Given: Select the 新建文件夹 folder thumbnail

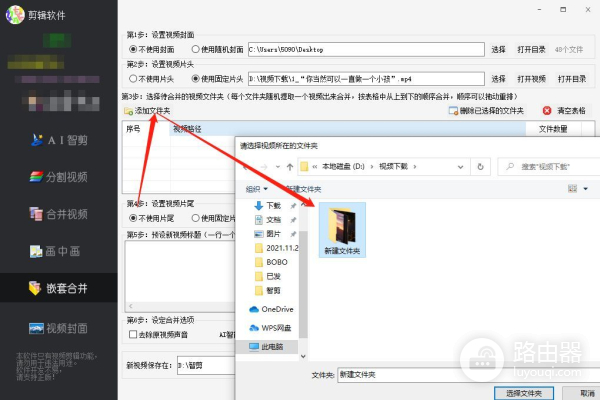Looking at the screenshot, I should pyautogui.click(x=342, y=229).
